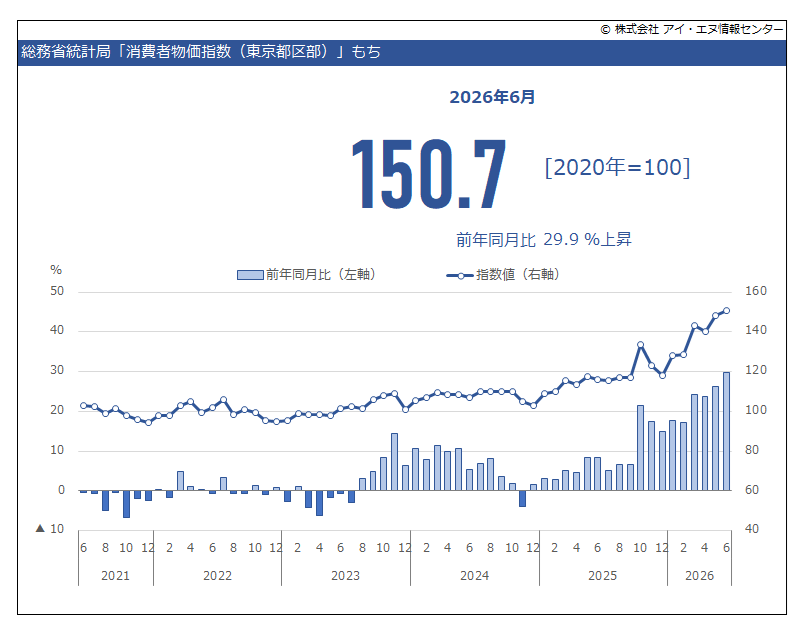Click the October 2025 bar near 21 percent
This screenshot has height=635, width=804.
(x=640, y=448)
